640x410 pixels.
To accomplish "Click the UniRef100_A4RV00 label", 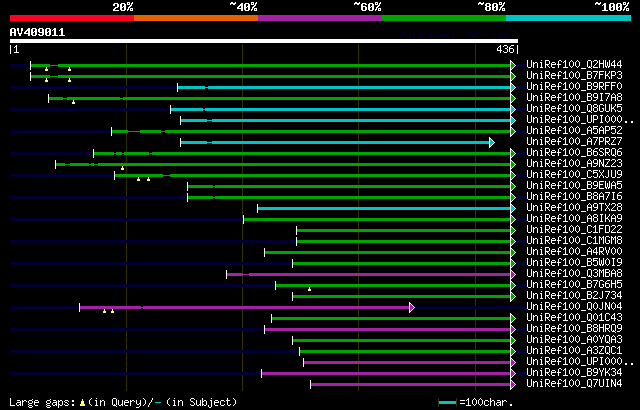I will tap(574, 252).
